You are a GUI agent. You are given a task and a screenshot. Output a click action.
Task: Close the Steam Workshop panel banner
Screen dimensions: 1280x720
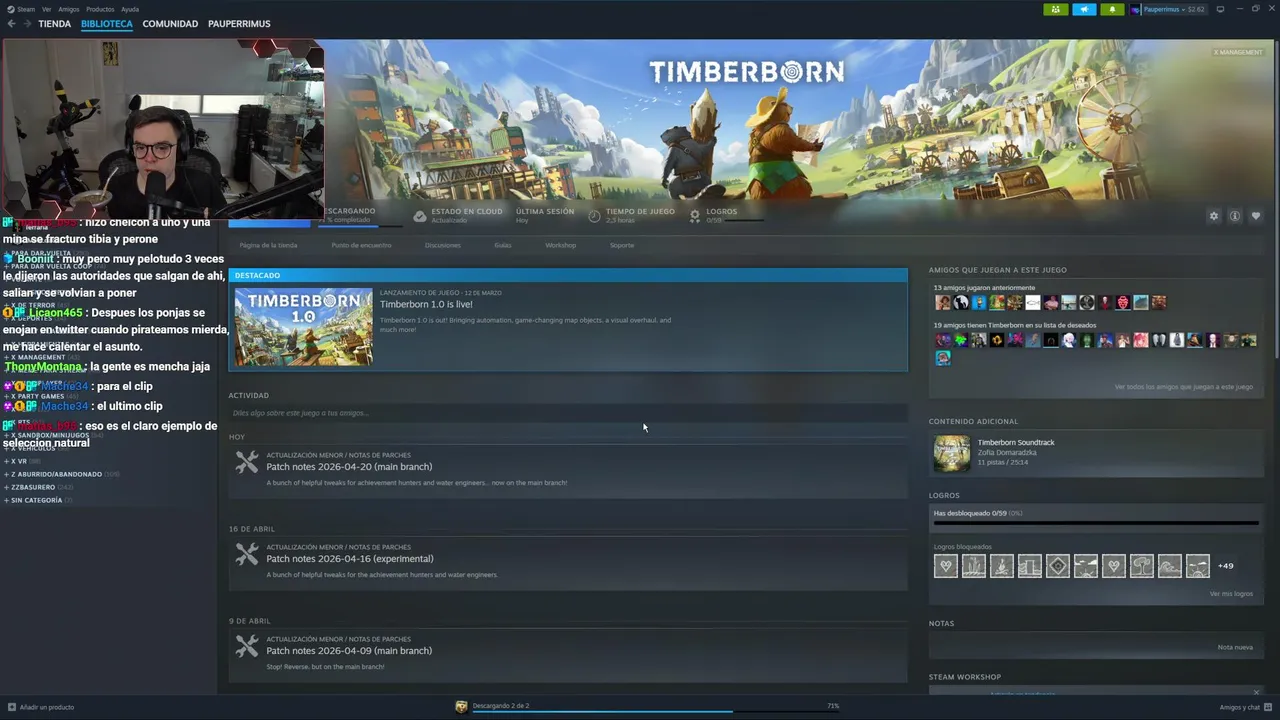point(1257,692)
